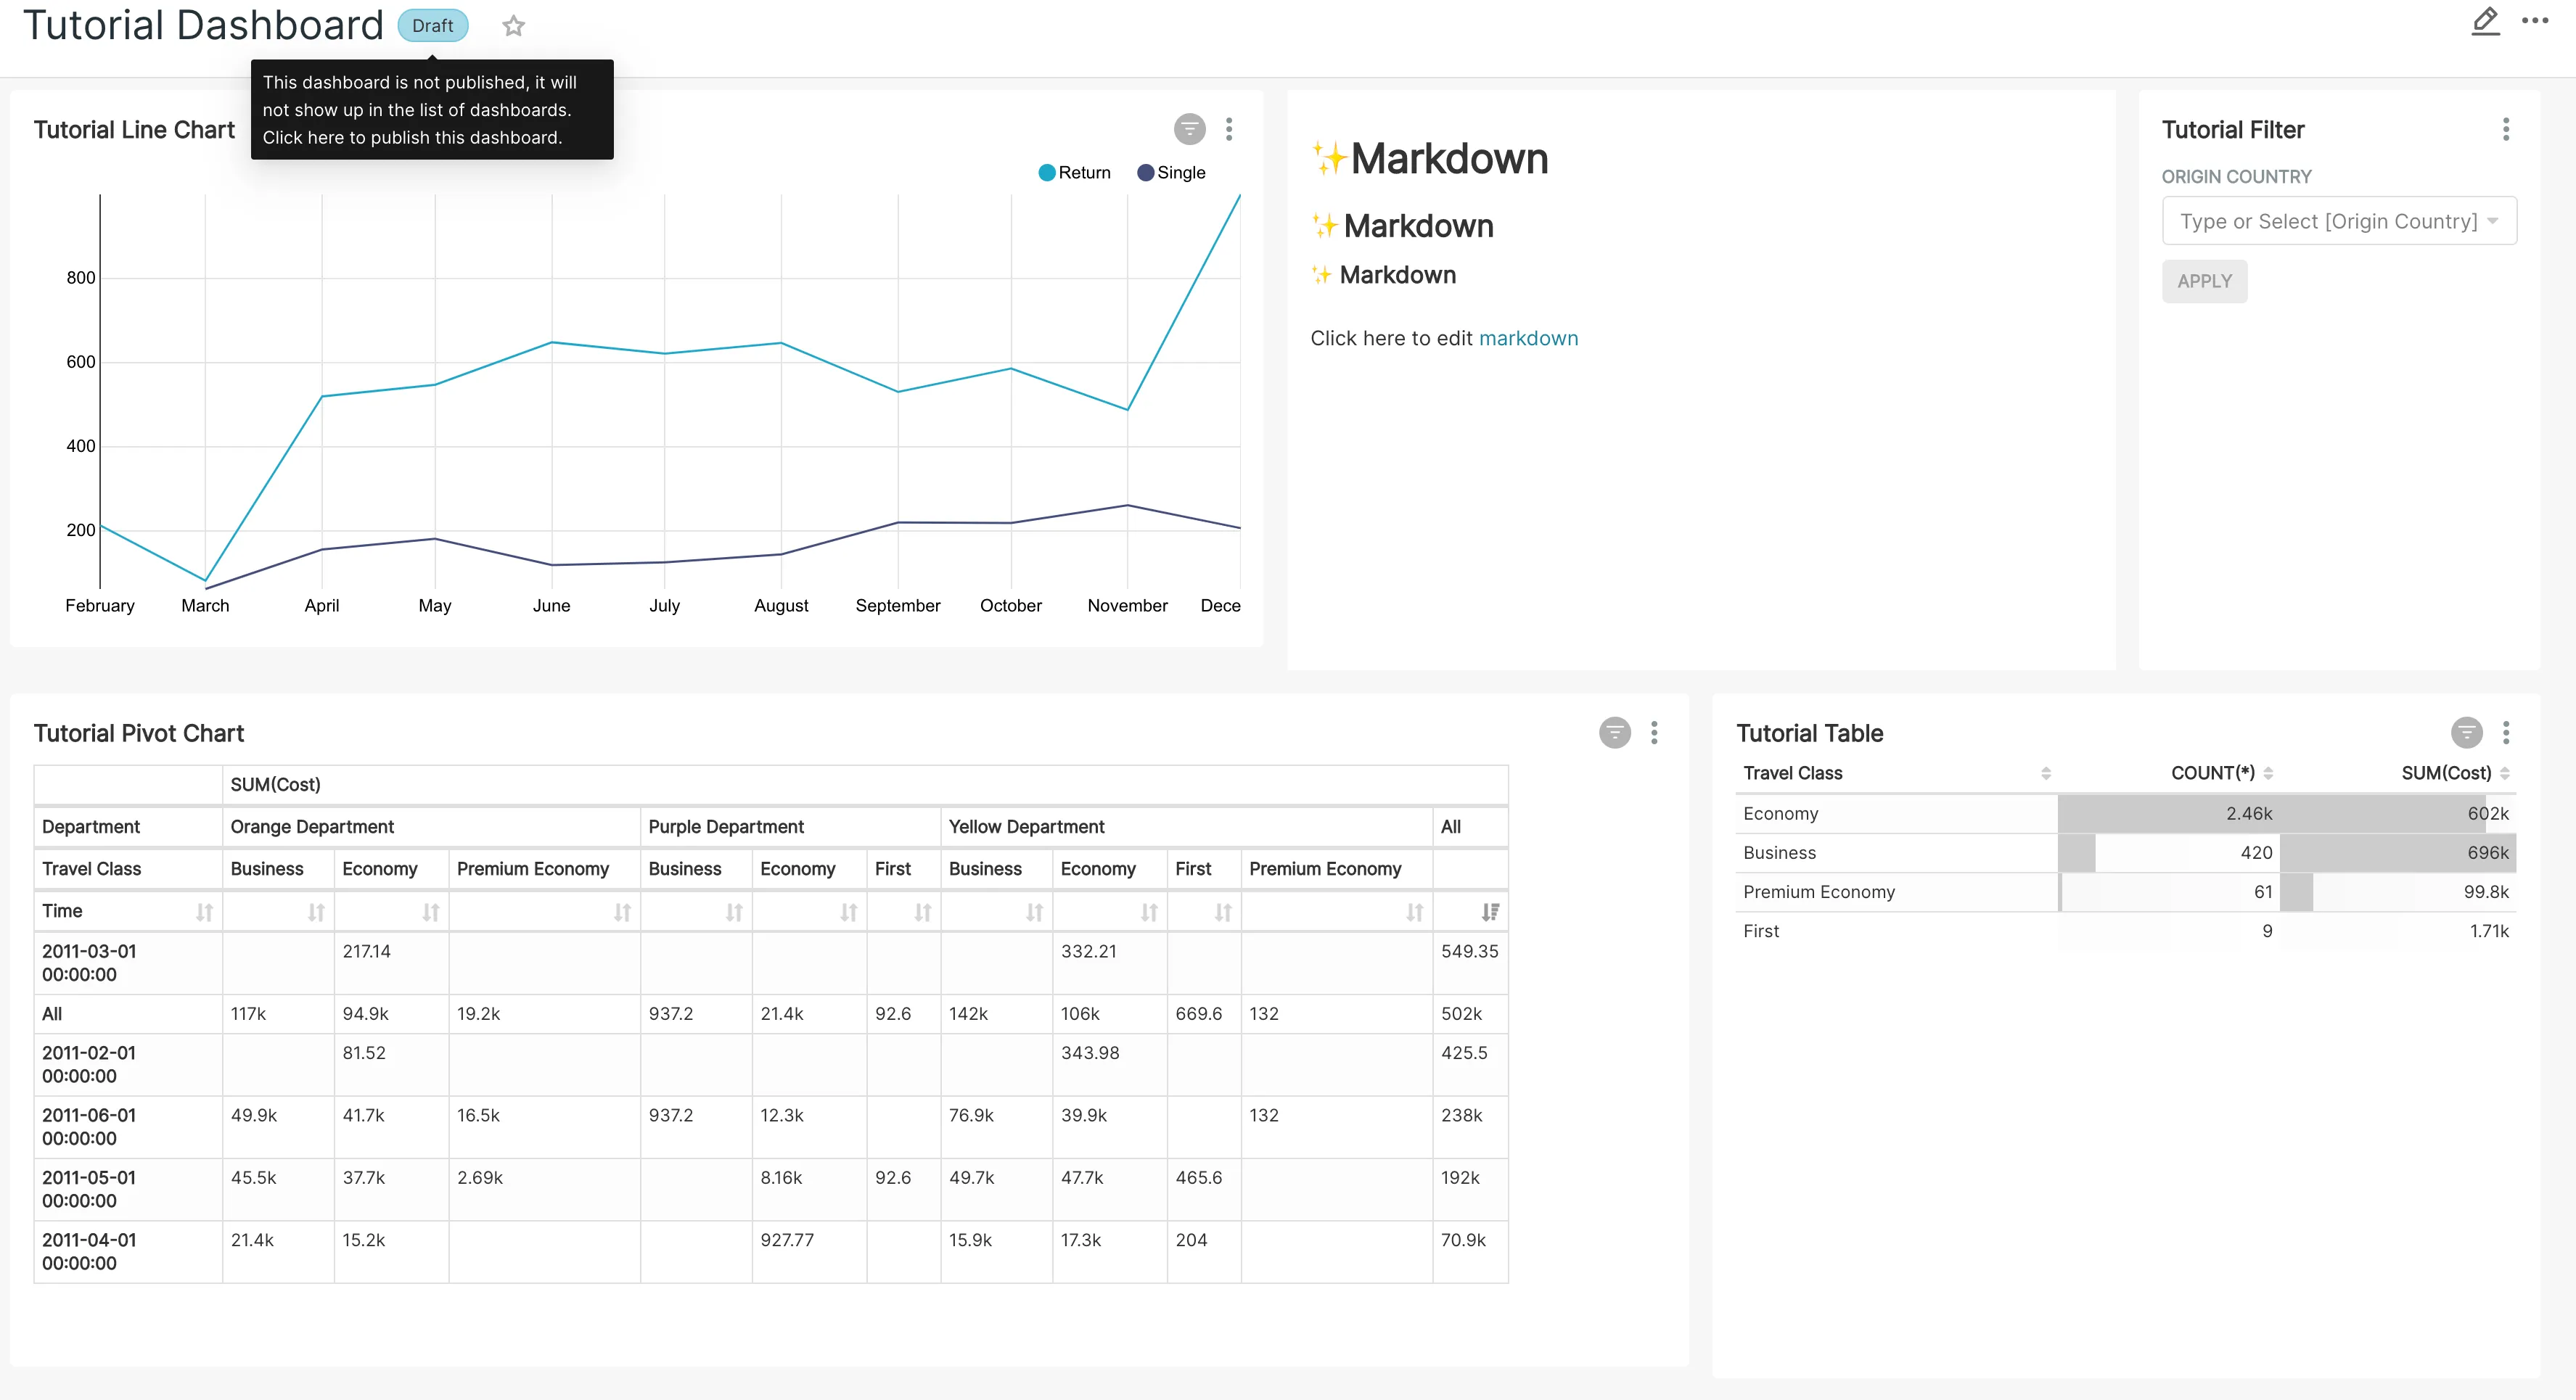
Task: Star the Tutorial Dashboard as favorite
Action: click(x=514, y=25)
